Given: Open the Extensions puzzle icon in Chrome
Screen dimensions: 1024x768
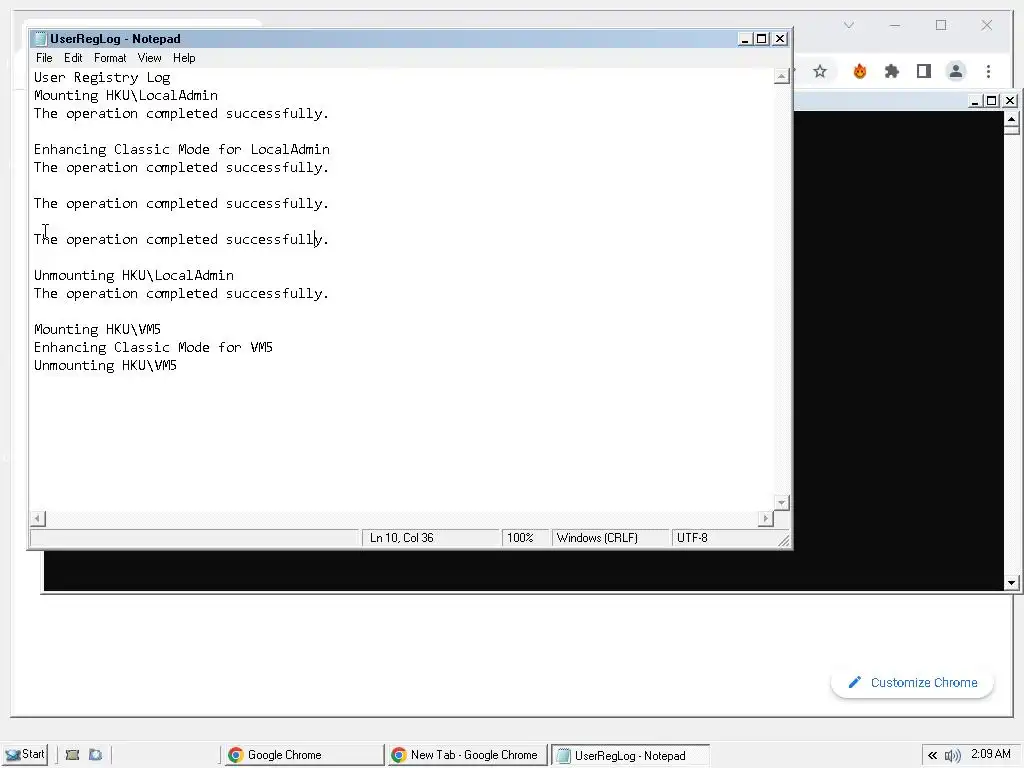Looking at the screenshot, I should point(891,71).
